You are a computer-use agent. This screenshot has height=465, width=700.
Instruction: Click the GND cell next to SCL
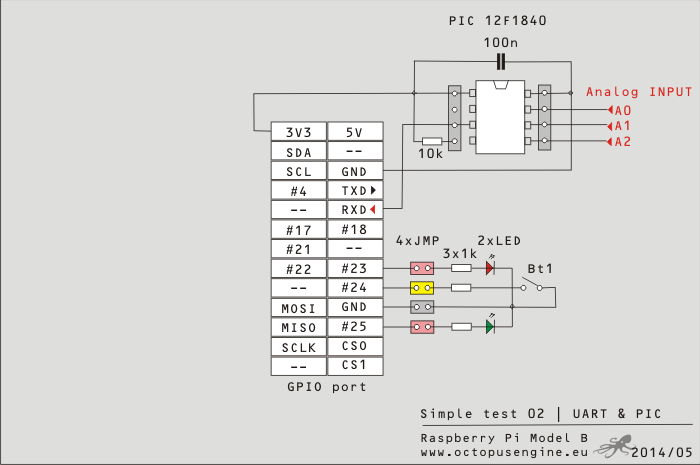355,171
